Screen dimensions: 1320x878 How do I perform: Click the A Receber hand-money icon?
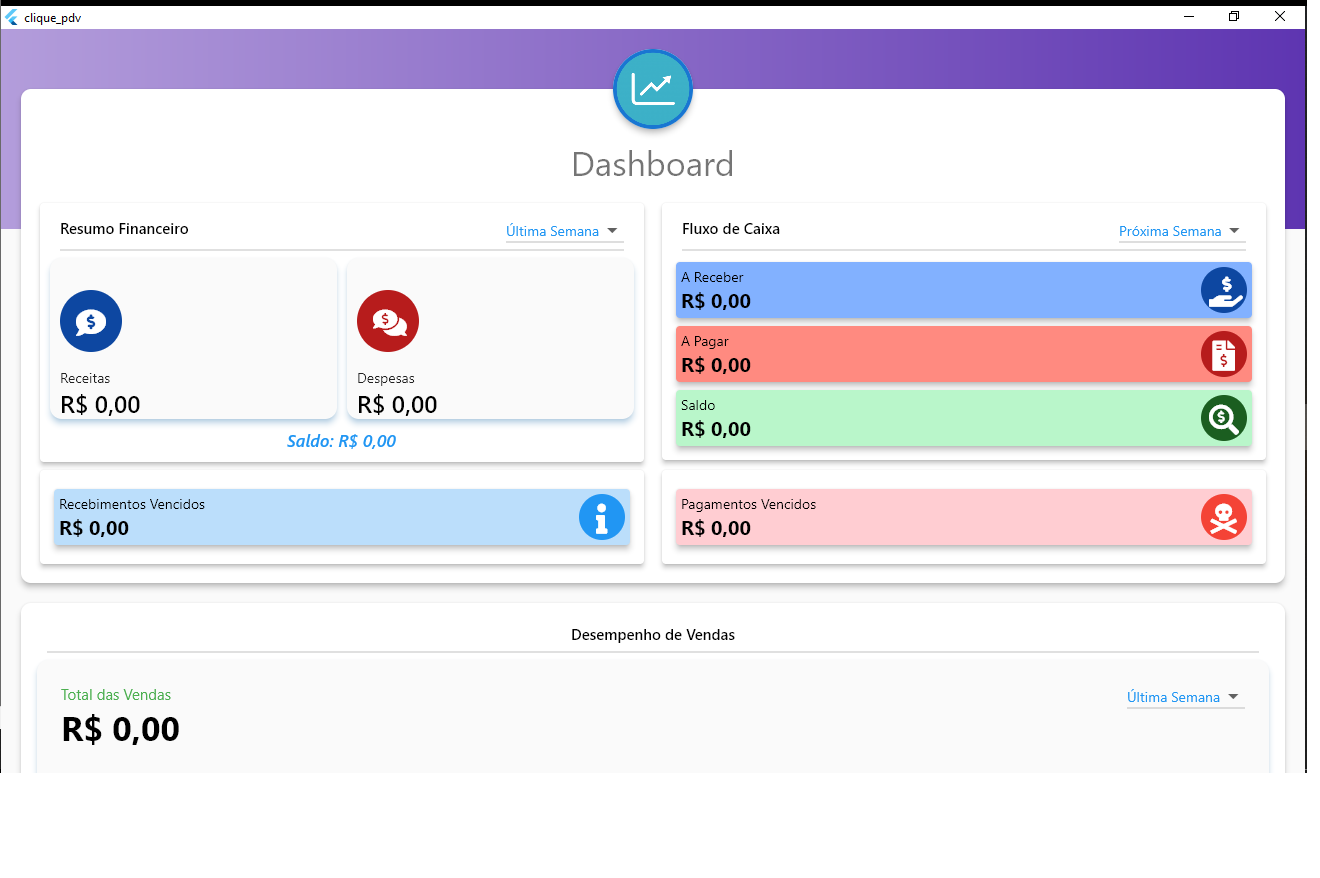tap(1224, 290)
